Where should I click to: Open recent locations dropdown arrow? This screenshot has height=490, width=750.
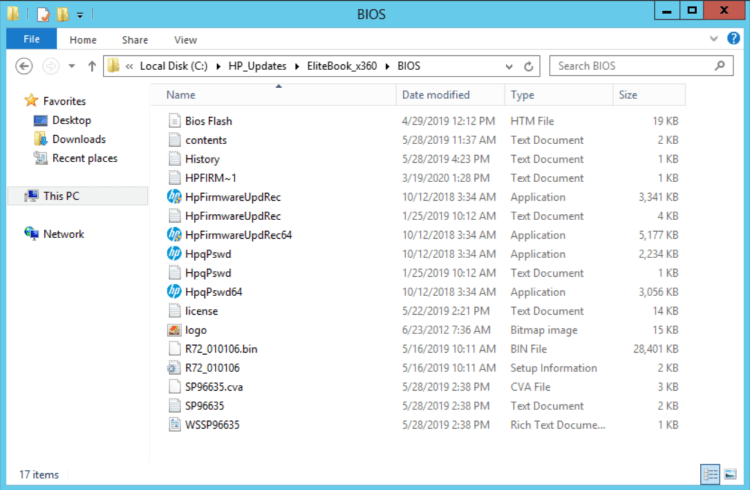[72, 66]
